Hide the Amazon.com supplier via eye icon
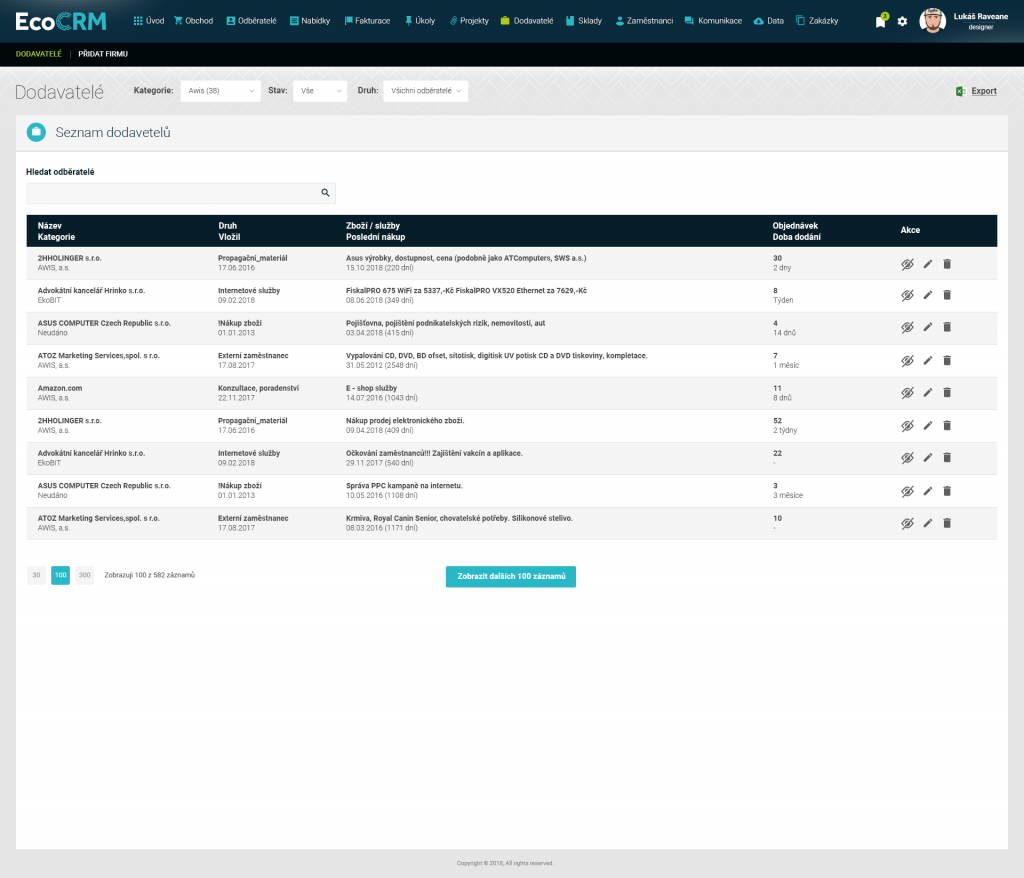This screenshot has width=1024, height=878. click(907, 393)
